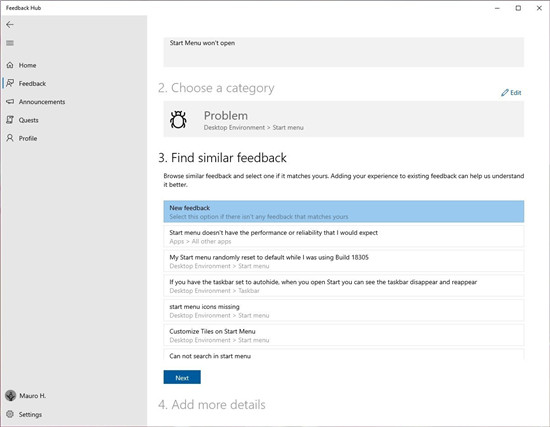Screen dimensions: 550x427
Task: Select 'Start menu doesn't have the performance' feedback
Action: point(344,236)
